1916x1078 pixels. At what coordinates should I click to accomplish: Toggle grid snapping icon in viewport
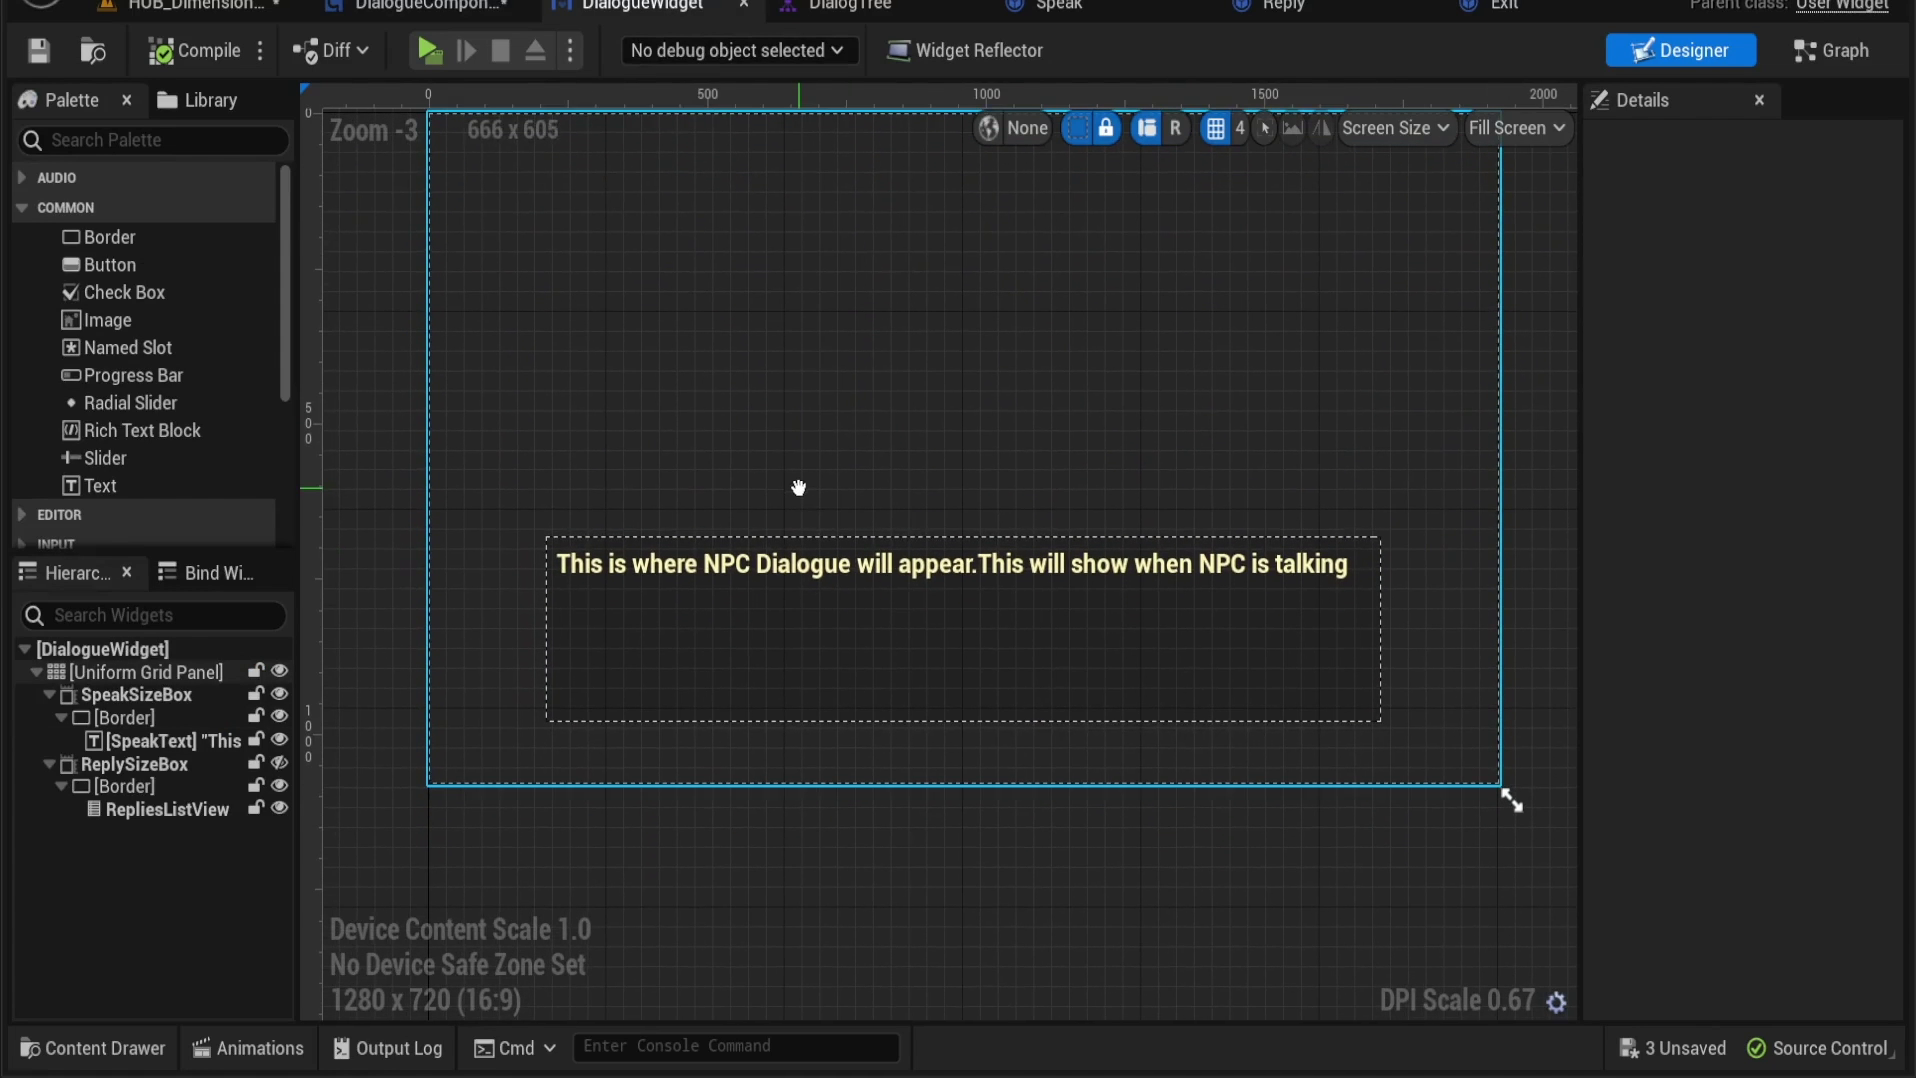(1215, 128)
